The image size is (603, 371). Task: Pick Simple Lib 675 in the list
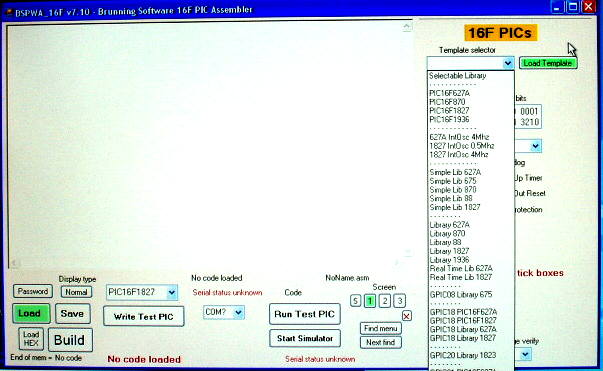click(x=453, y=181)
